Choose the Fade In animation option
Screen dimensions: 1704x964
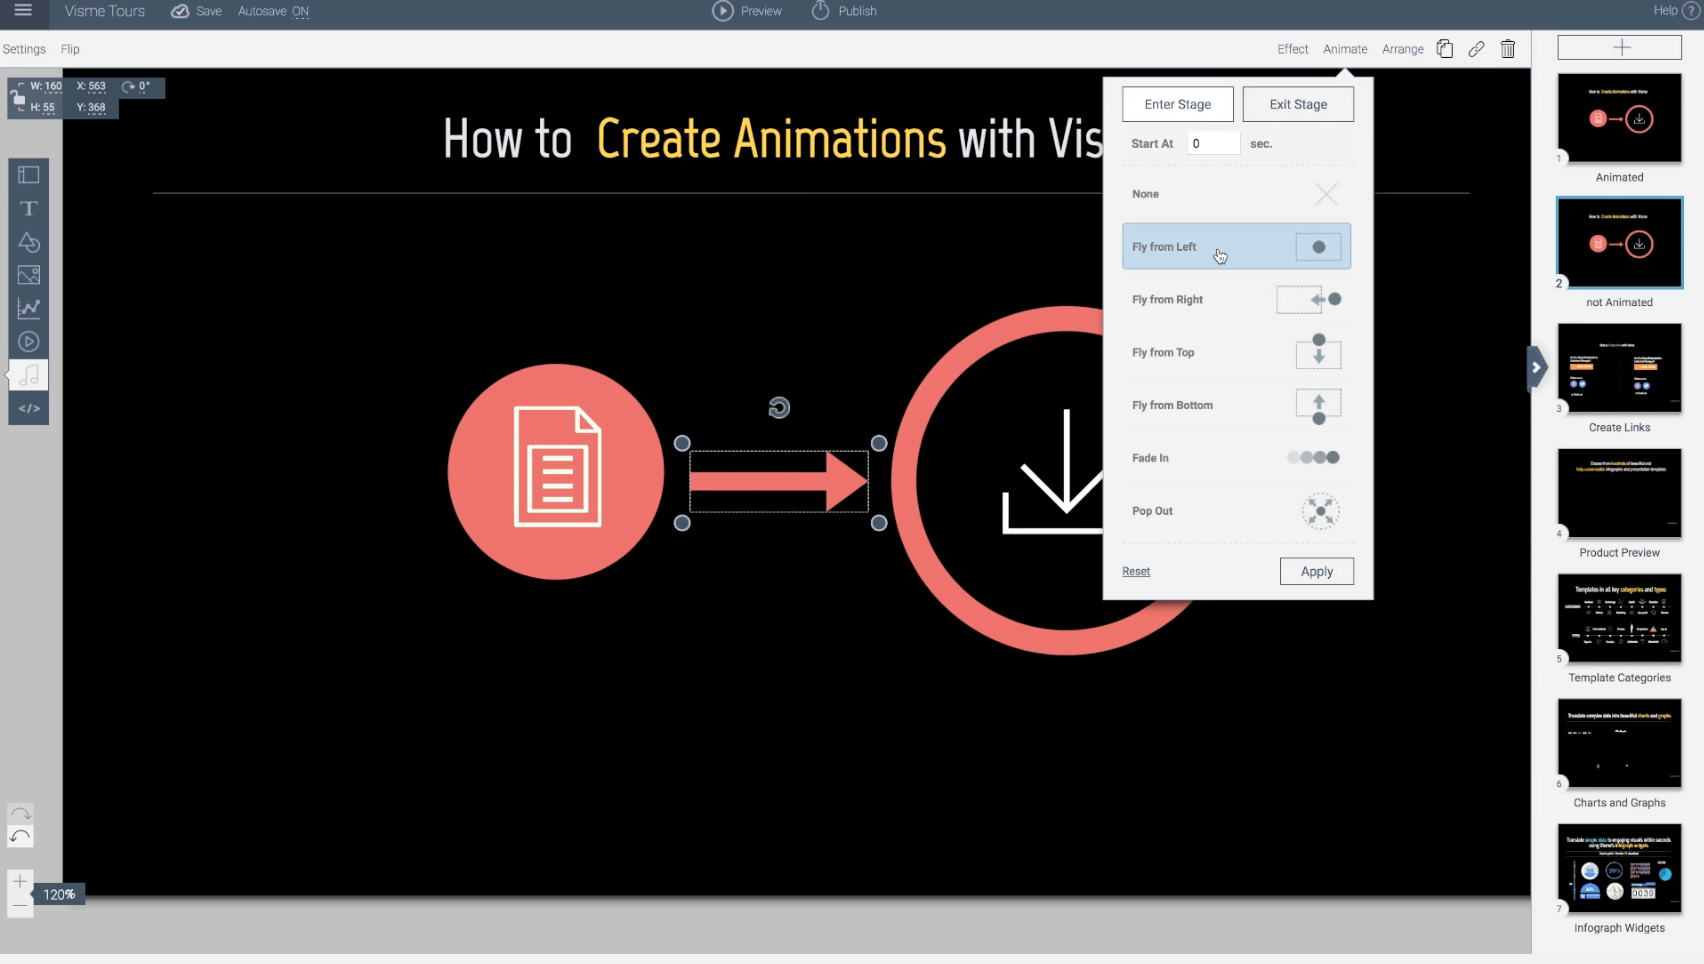click(x=1236, y=458)
